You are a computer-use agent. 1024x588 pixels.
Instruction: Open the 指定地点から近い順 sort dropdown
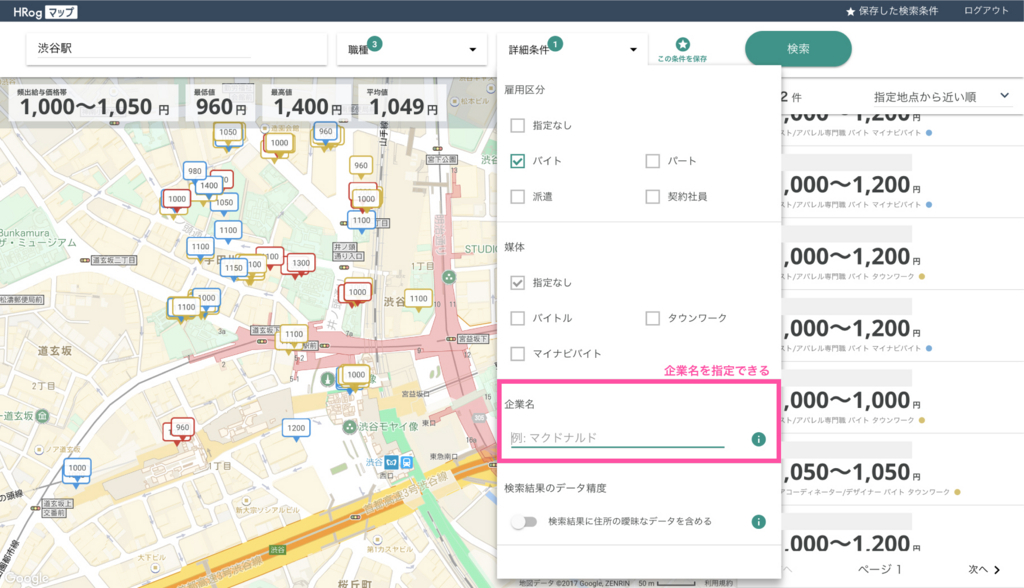942,97
